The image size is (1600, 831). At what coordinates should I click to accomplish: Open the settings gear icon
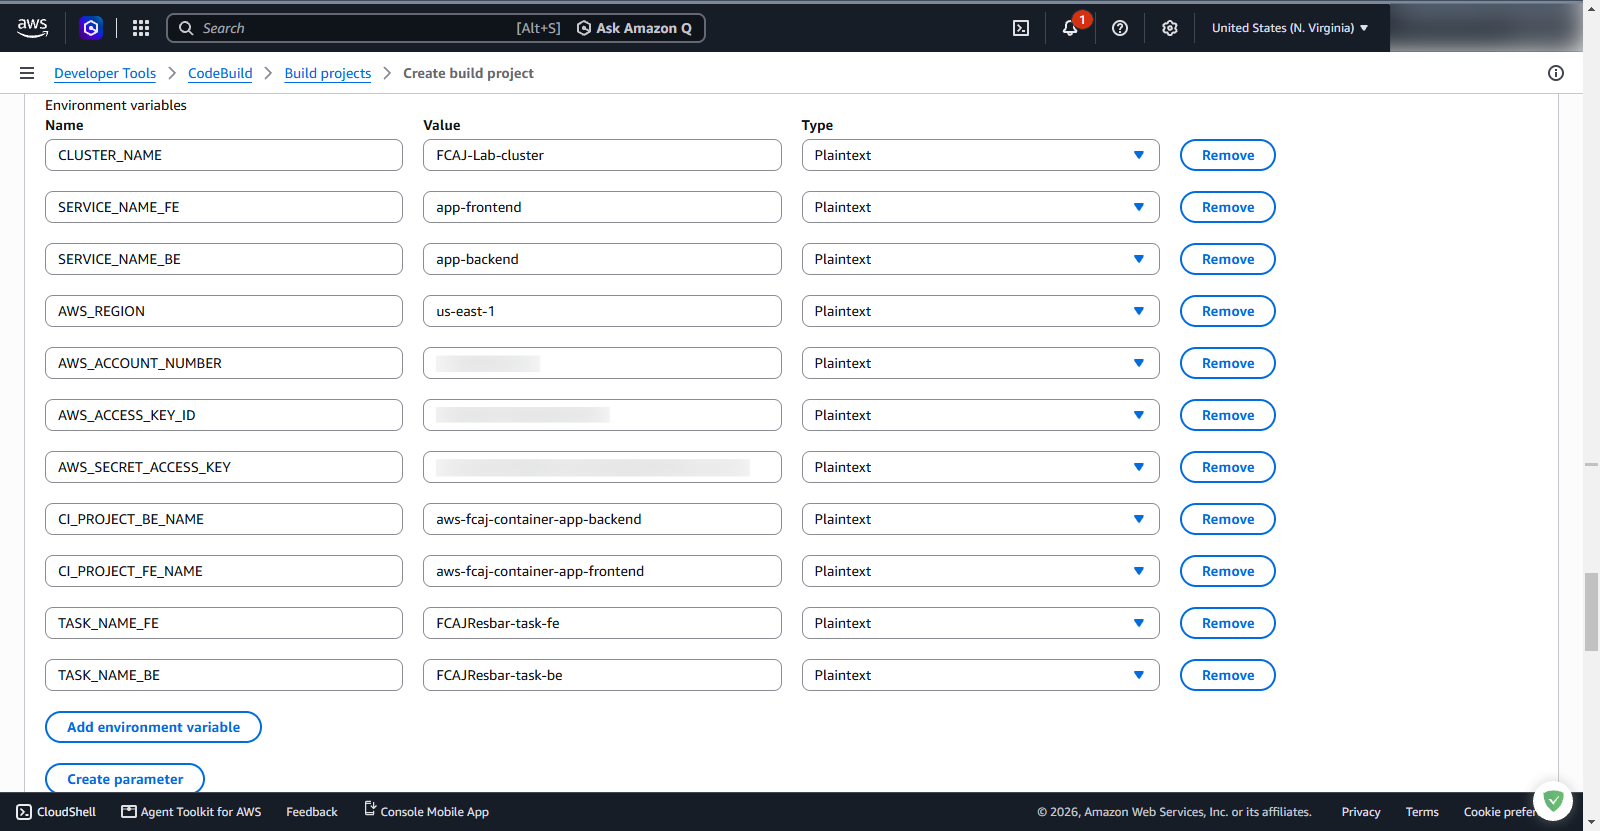[x=1170, y=28]
